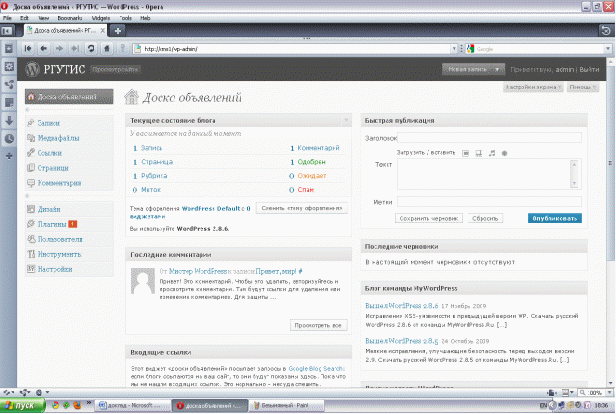Go back with the browser back arrow
Image resolution: width=616 pixels, height=414 pixels.
point(44,48)
